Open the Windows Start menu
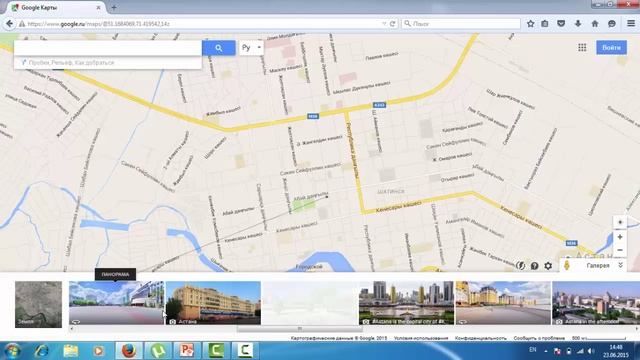The height and width of the screenshot is (360, 640). 12,351
